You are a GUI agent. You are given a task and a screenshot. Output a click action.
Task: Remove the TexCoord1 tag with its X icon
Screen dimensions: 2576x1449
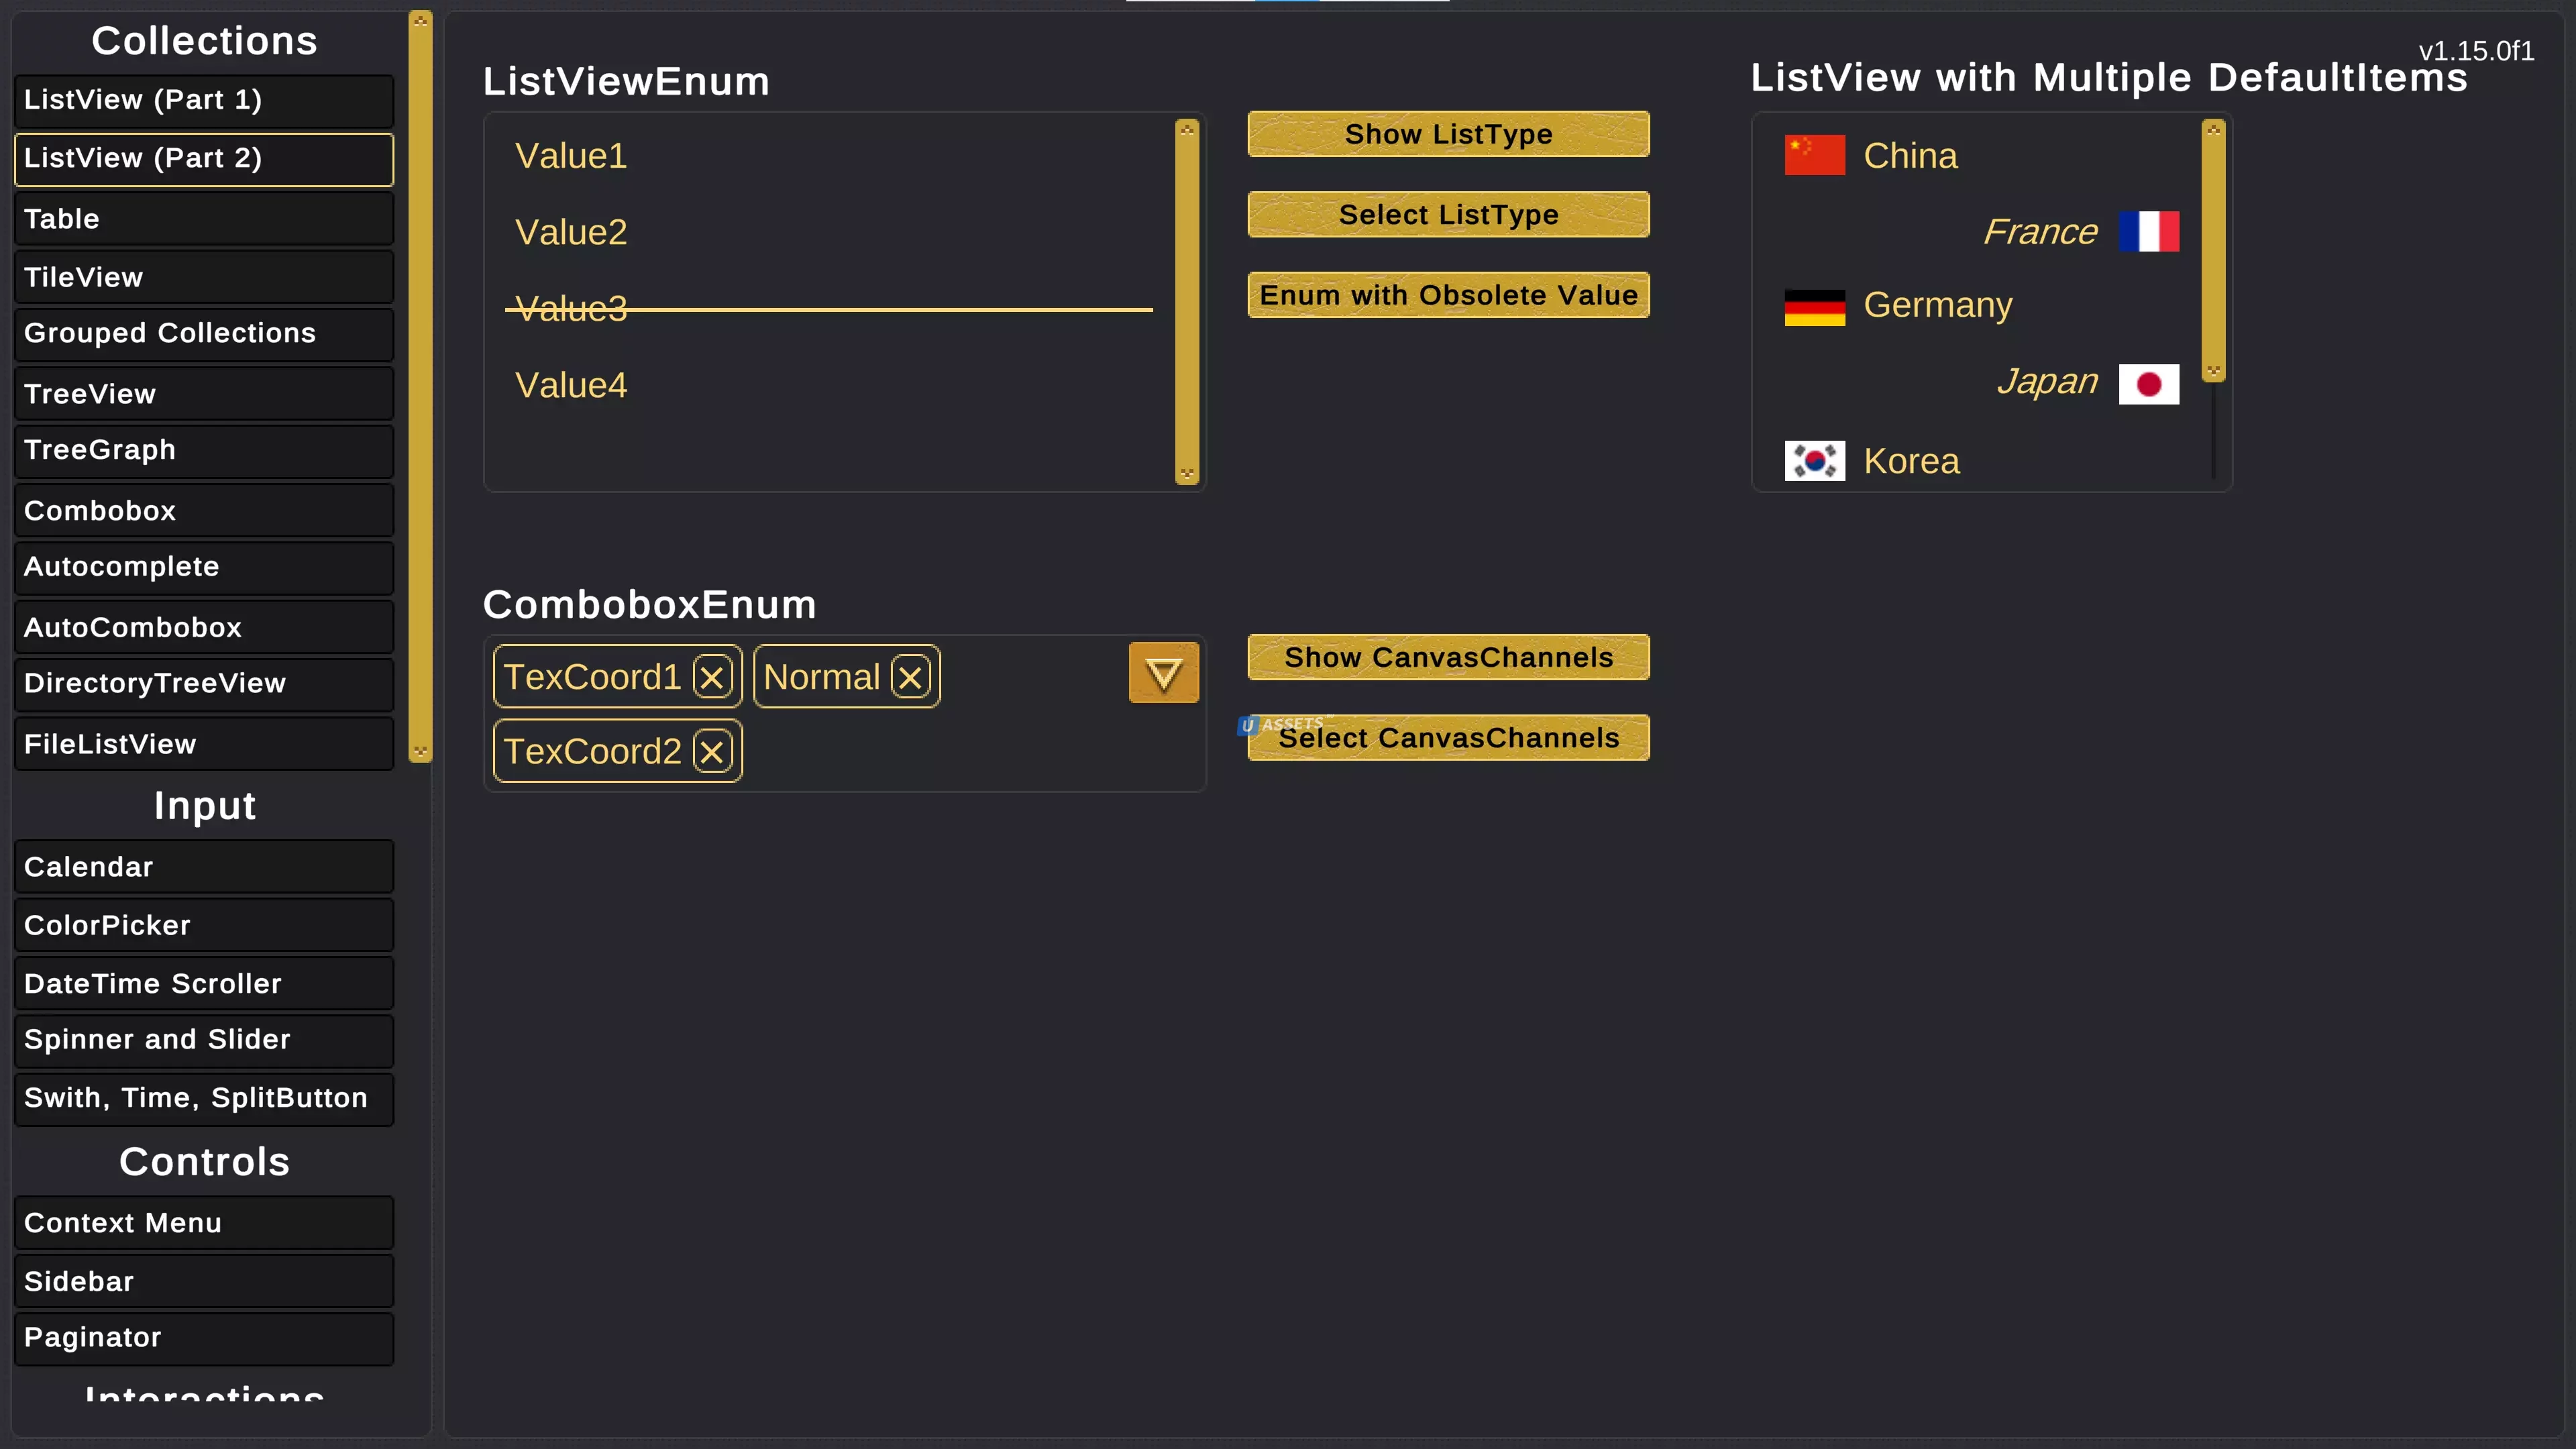pyautogui.click(x=712, y=678)
